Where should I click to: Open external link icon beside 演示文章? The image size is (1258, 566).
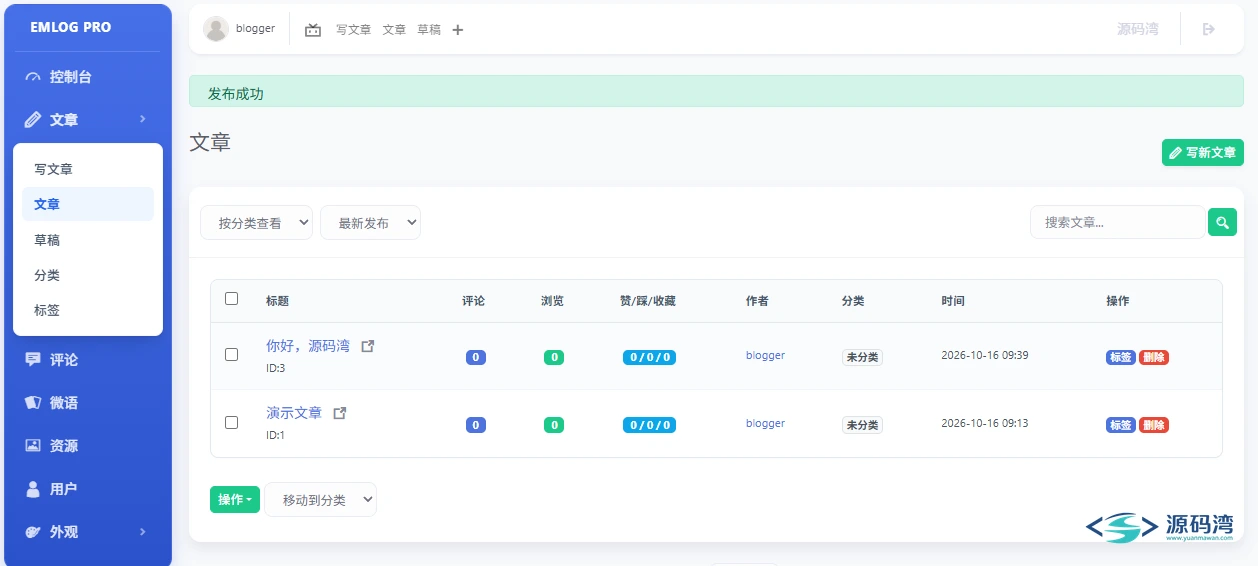340,413
